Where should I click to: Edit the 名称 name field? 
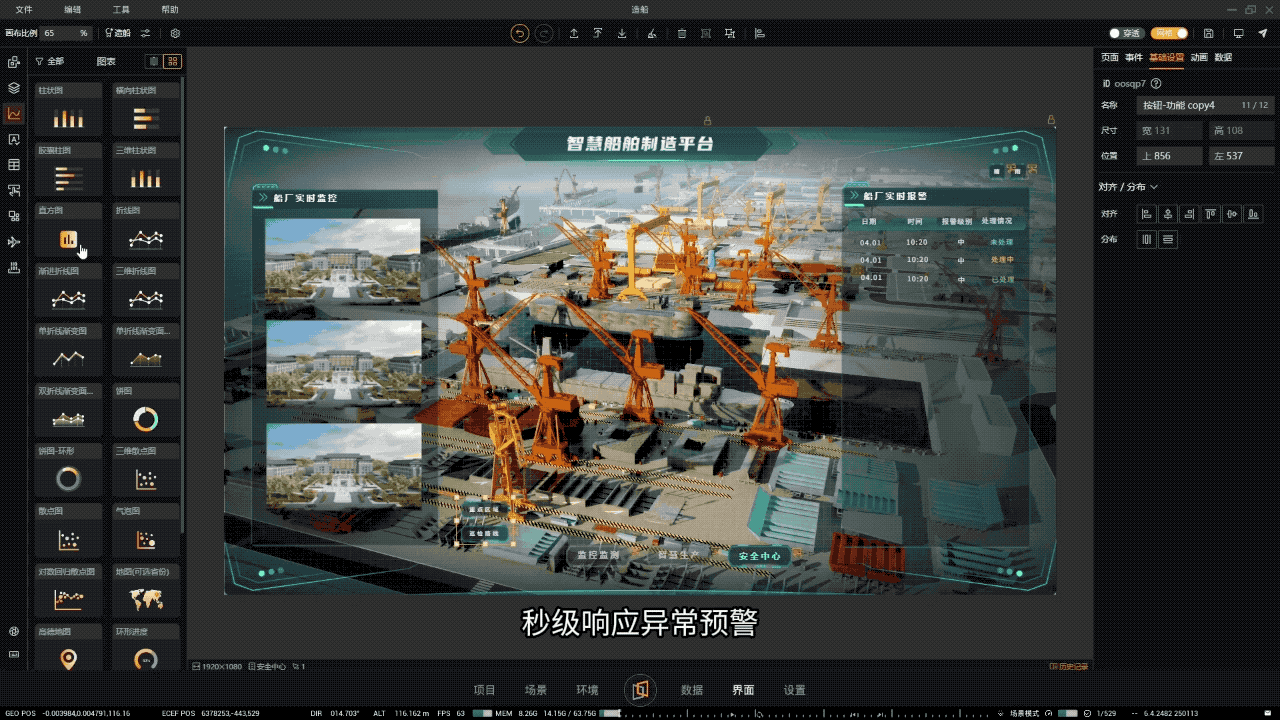click(x=1205, y=105)
